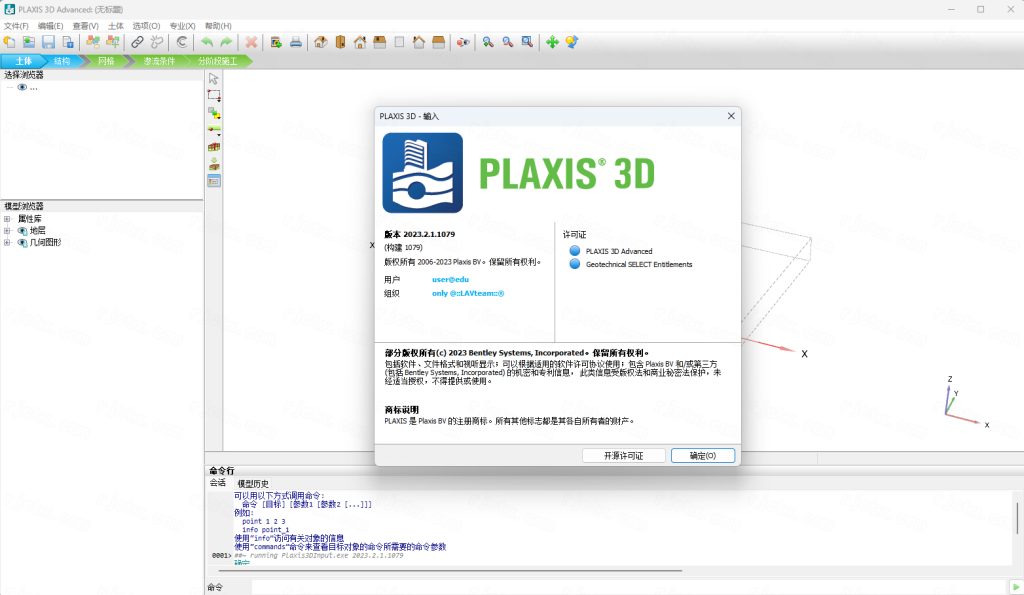Click the chain link icon in toolbar
The width and height of the screenshot is (1024, 595).
[x=136, y=42]
